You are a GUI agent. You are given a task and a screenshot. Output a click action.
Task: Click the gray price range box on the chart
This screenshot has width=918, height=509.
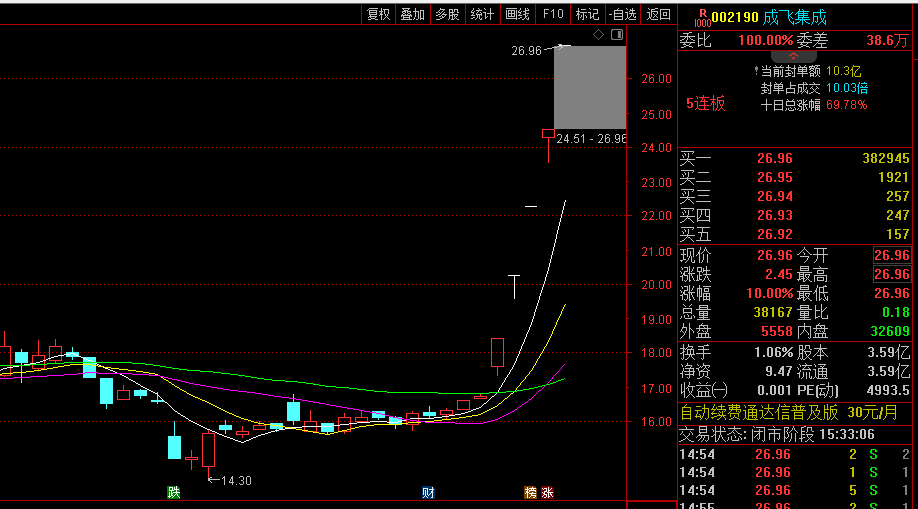coord(590,87)
